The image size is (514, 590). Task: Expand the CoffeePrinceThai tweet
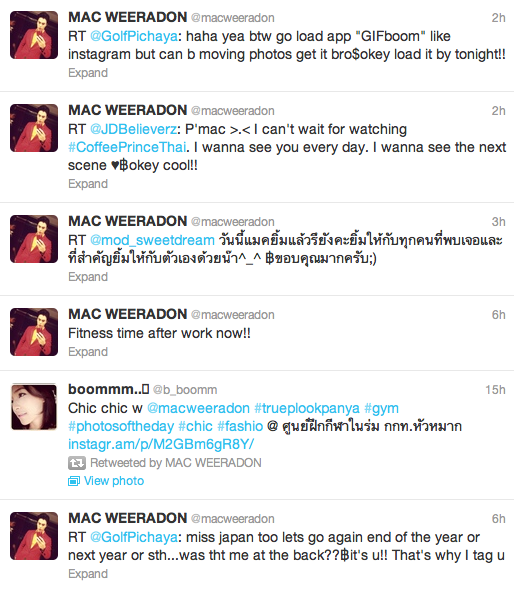88,184
